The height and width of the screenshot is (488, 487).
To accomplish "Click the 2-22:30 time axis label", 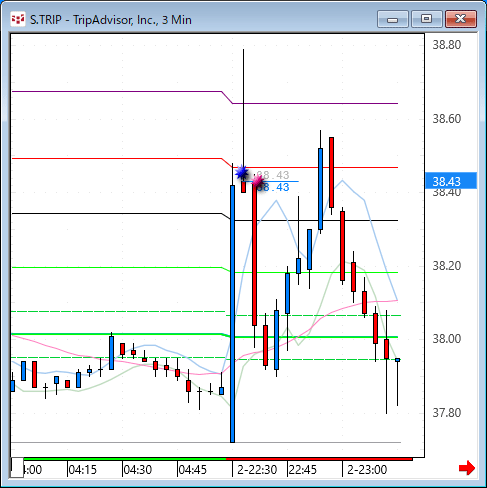I will 257,470.
